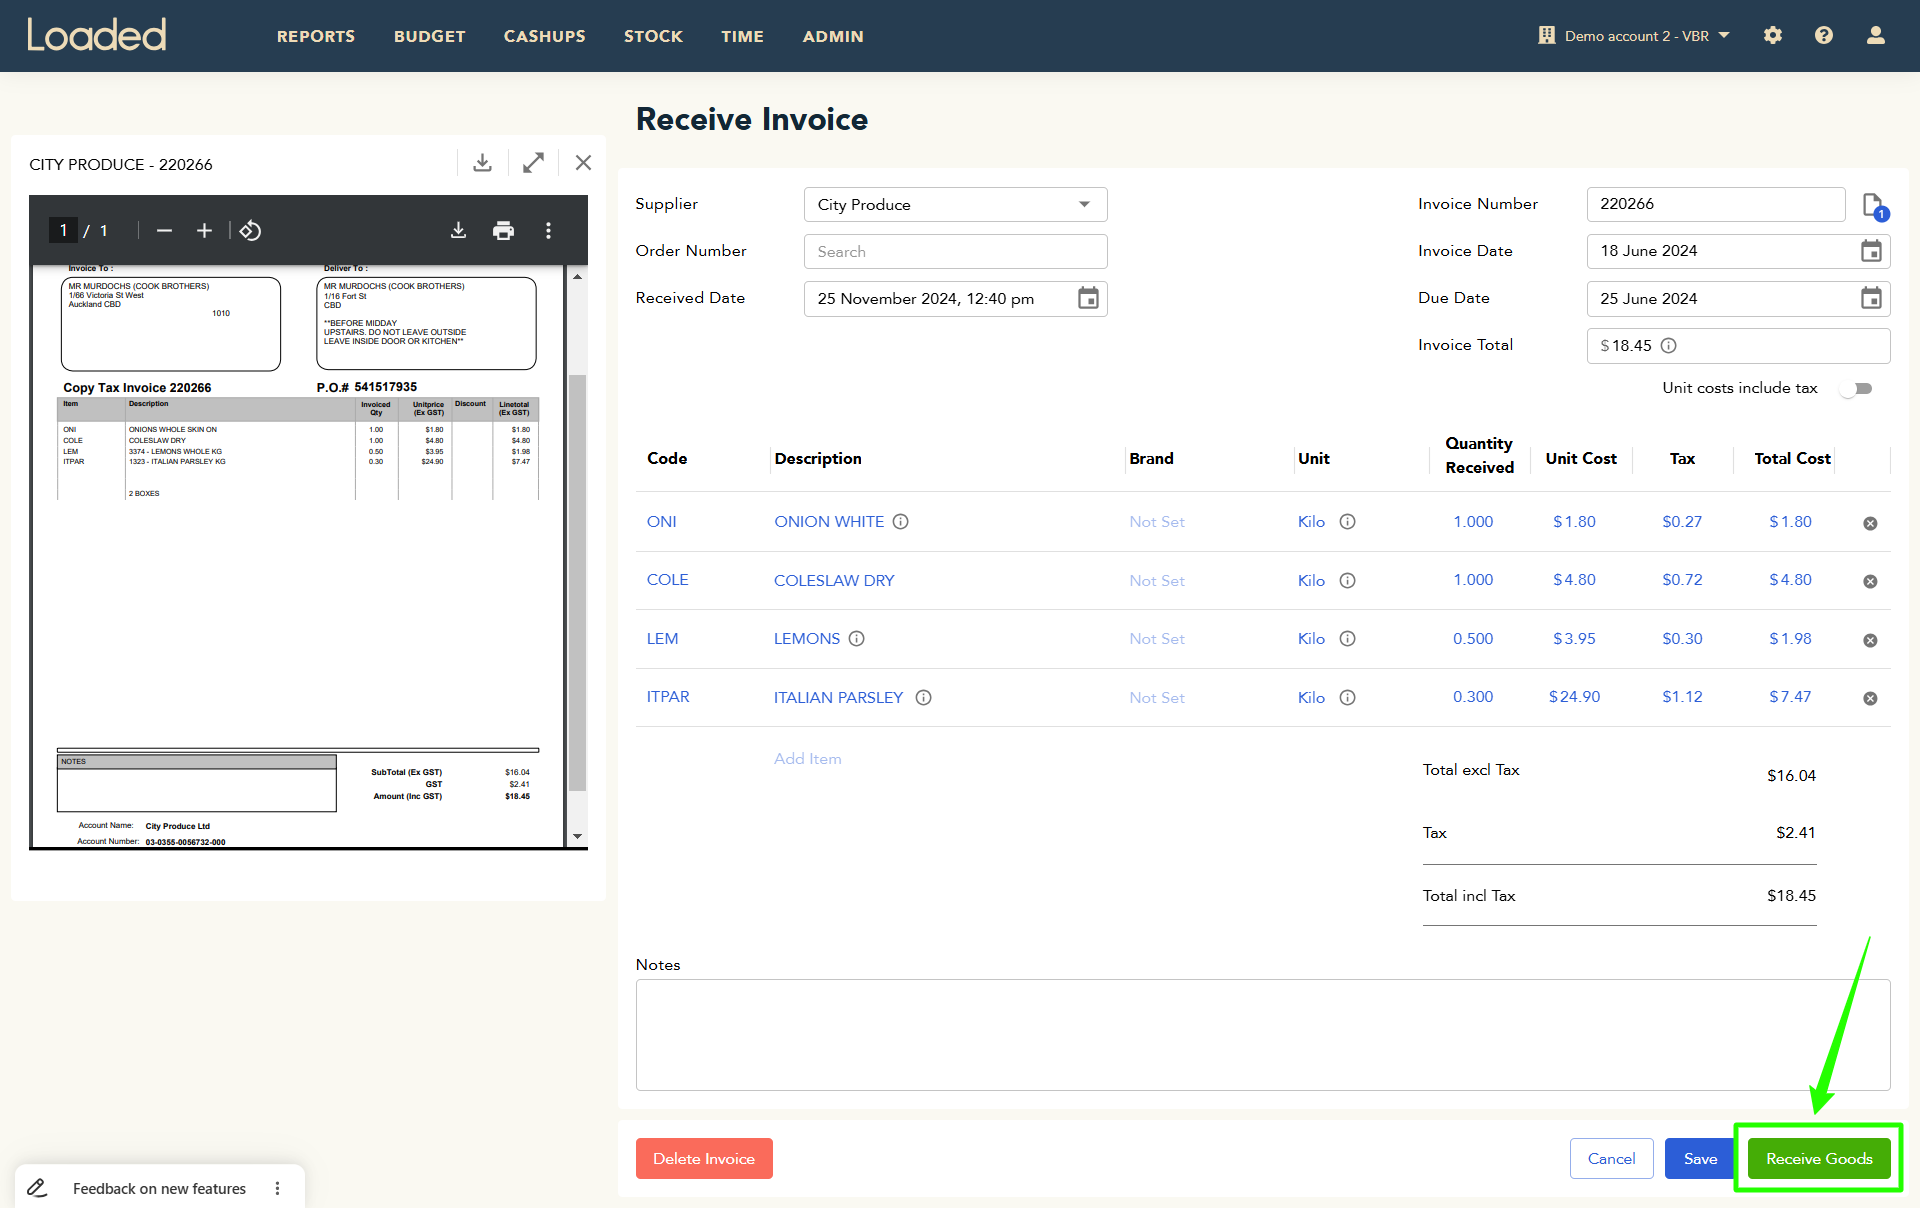Close the invoice preview panel

584,163
